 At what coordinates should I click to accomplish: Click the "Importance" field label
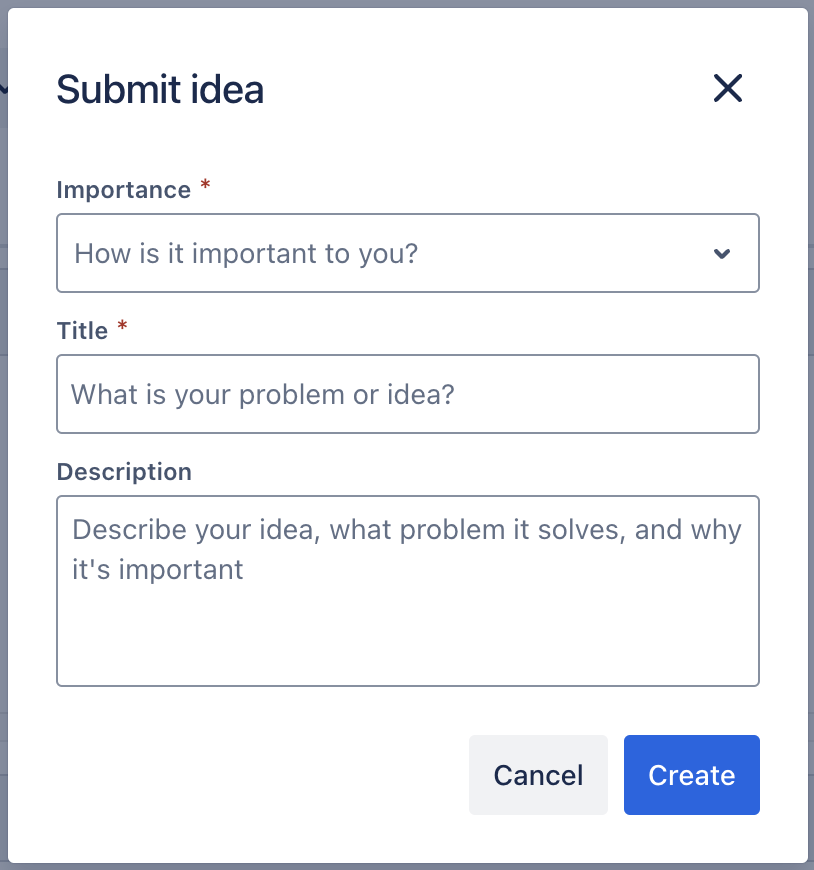123,190
